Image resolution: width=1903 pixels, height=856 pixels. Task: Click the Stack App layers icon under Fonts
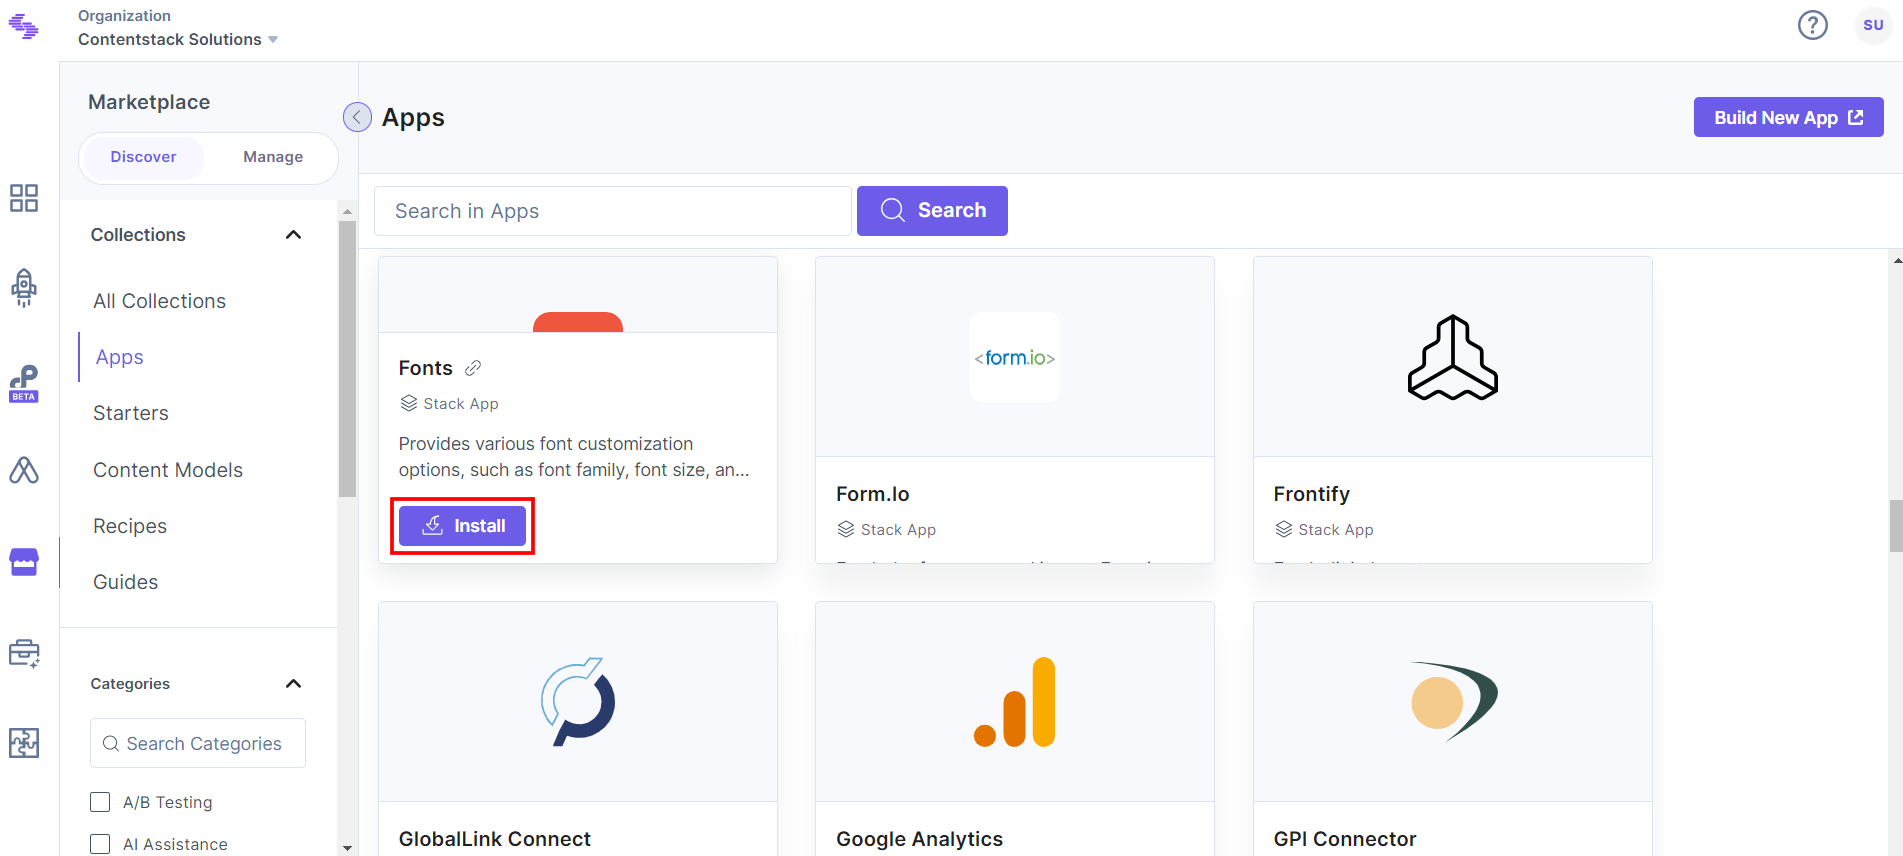coord(409,403)
